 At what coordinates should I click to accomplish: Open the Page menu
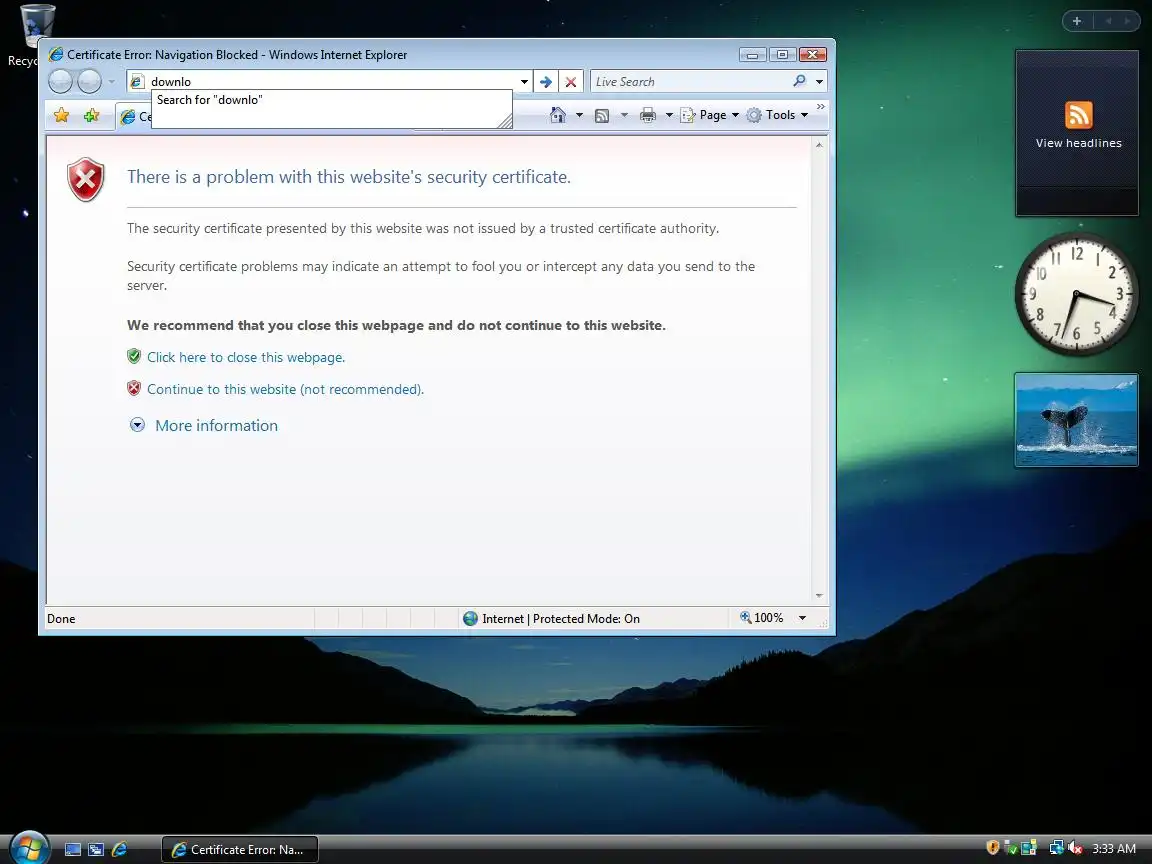[709, 115]
